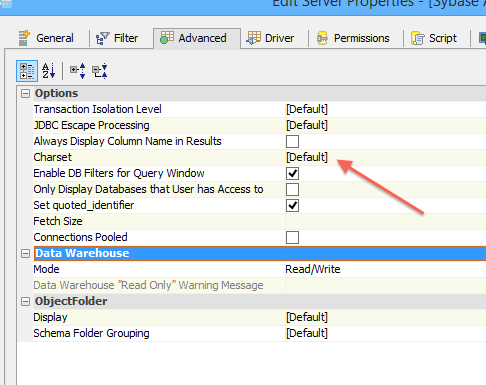Sort properties alphabetically with A-Z icon
This screenshot has height=385, width=486.
pos(49,71)
